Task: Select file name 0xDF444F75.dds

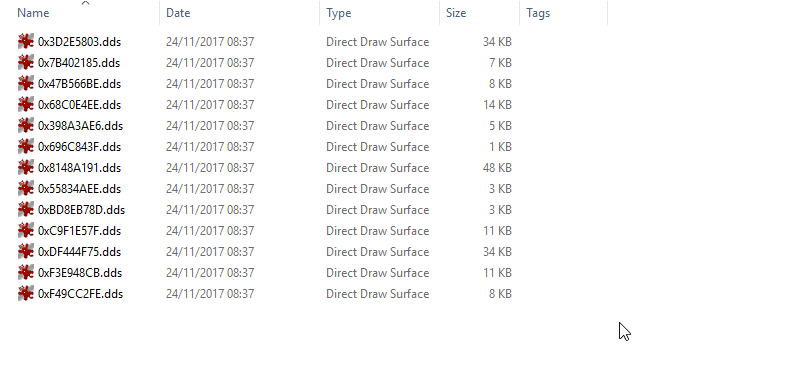Action: [80, 252]
